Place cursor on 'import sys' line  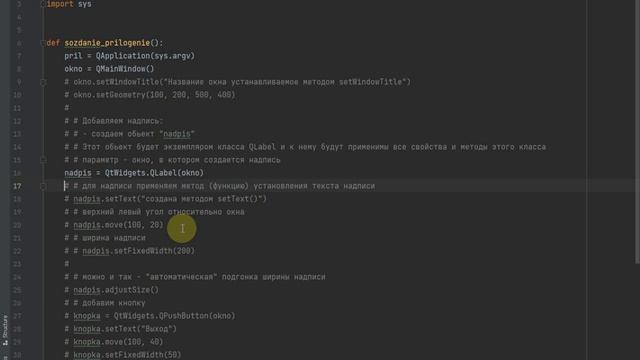69,4
